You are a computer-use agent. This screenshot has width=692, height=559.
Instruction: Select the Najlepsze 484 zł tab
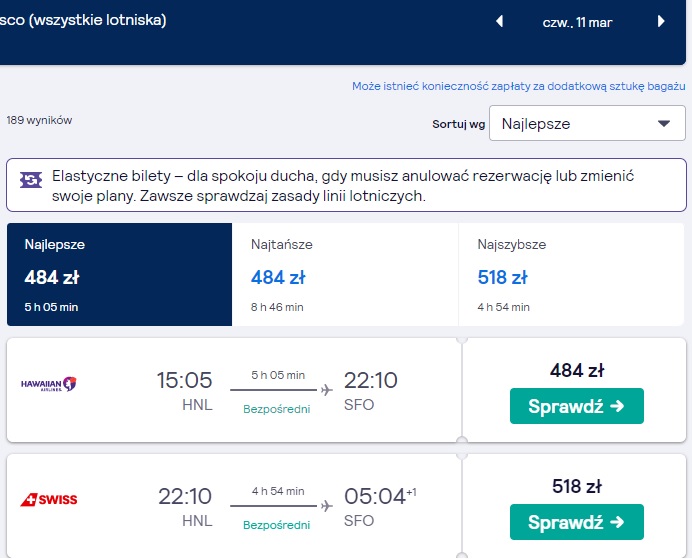tap(119, 274)
